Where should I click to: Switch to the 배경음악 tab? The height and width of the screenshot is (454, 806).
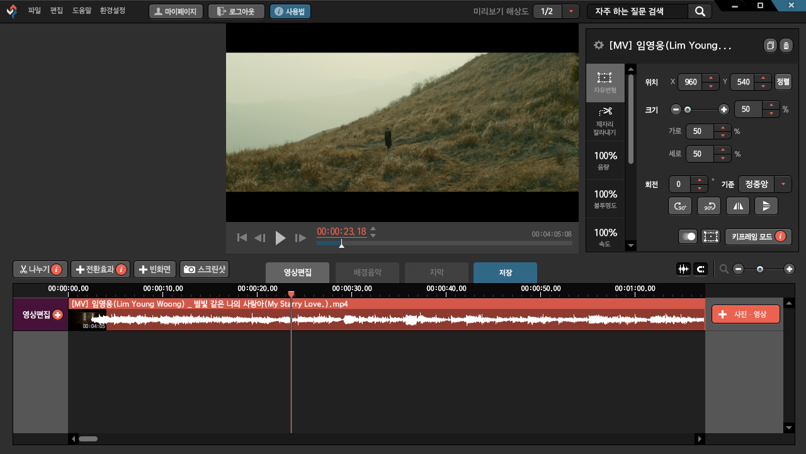(368, 273)
